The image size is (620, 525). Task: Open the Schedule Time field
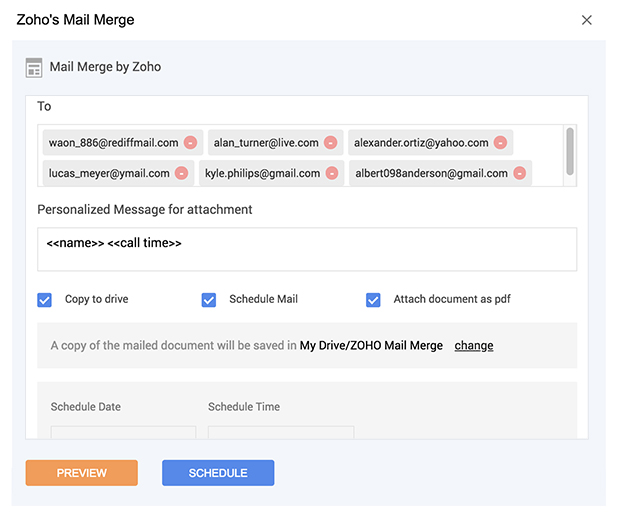click(x=281, y=432)
